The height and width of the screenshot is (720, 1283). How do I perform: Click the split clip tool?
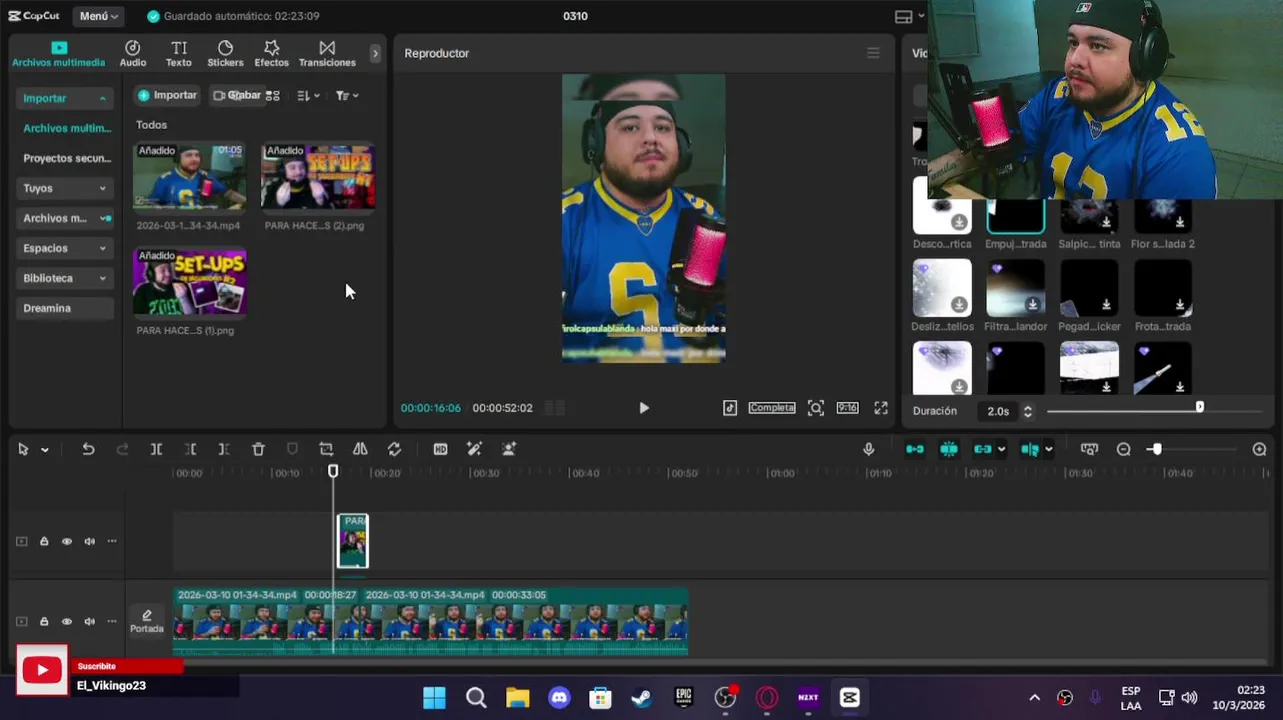(156, 449)
